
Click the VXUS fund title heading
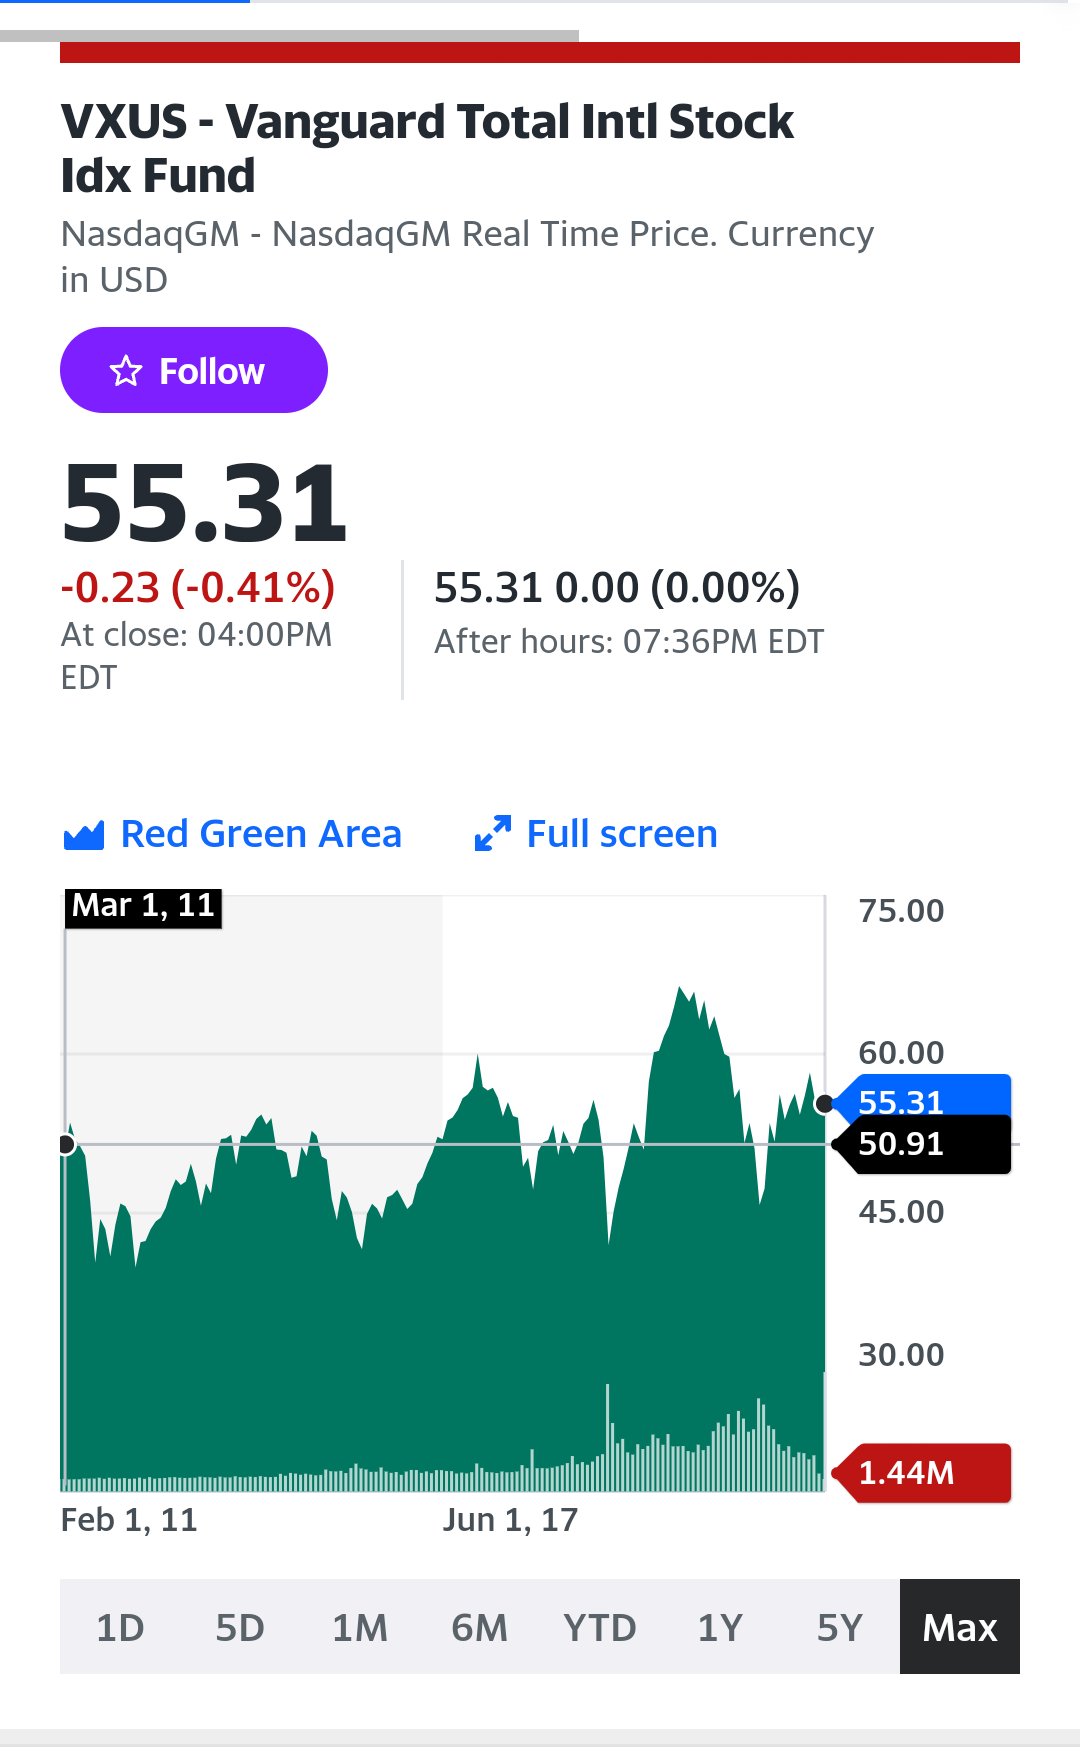pyautogui.click(x=427, y=148)
